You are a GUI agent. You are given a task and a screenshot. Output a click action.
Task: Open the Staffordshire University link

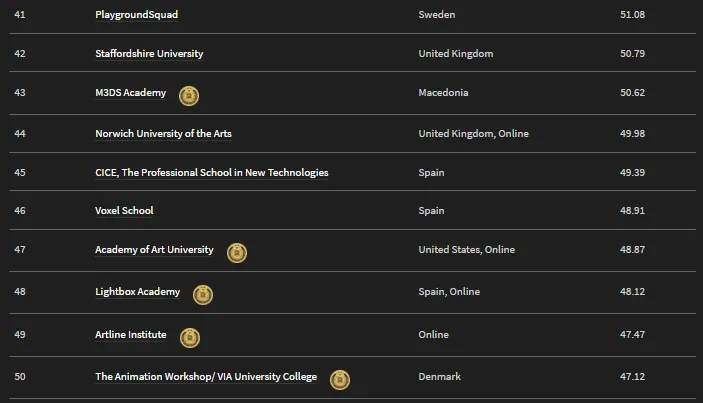click(149, 54)
